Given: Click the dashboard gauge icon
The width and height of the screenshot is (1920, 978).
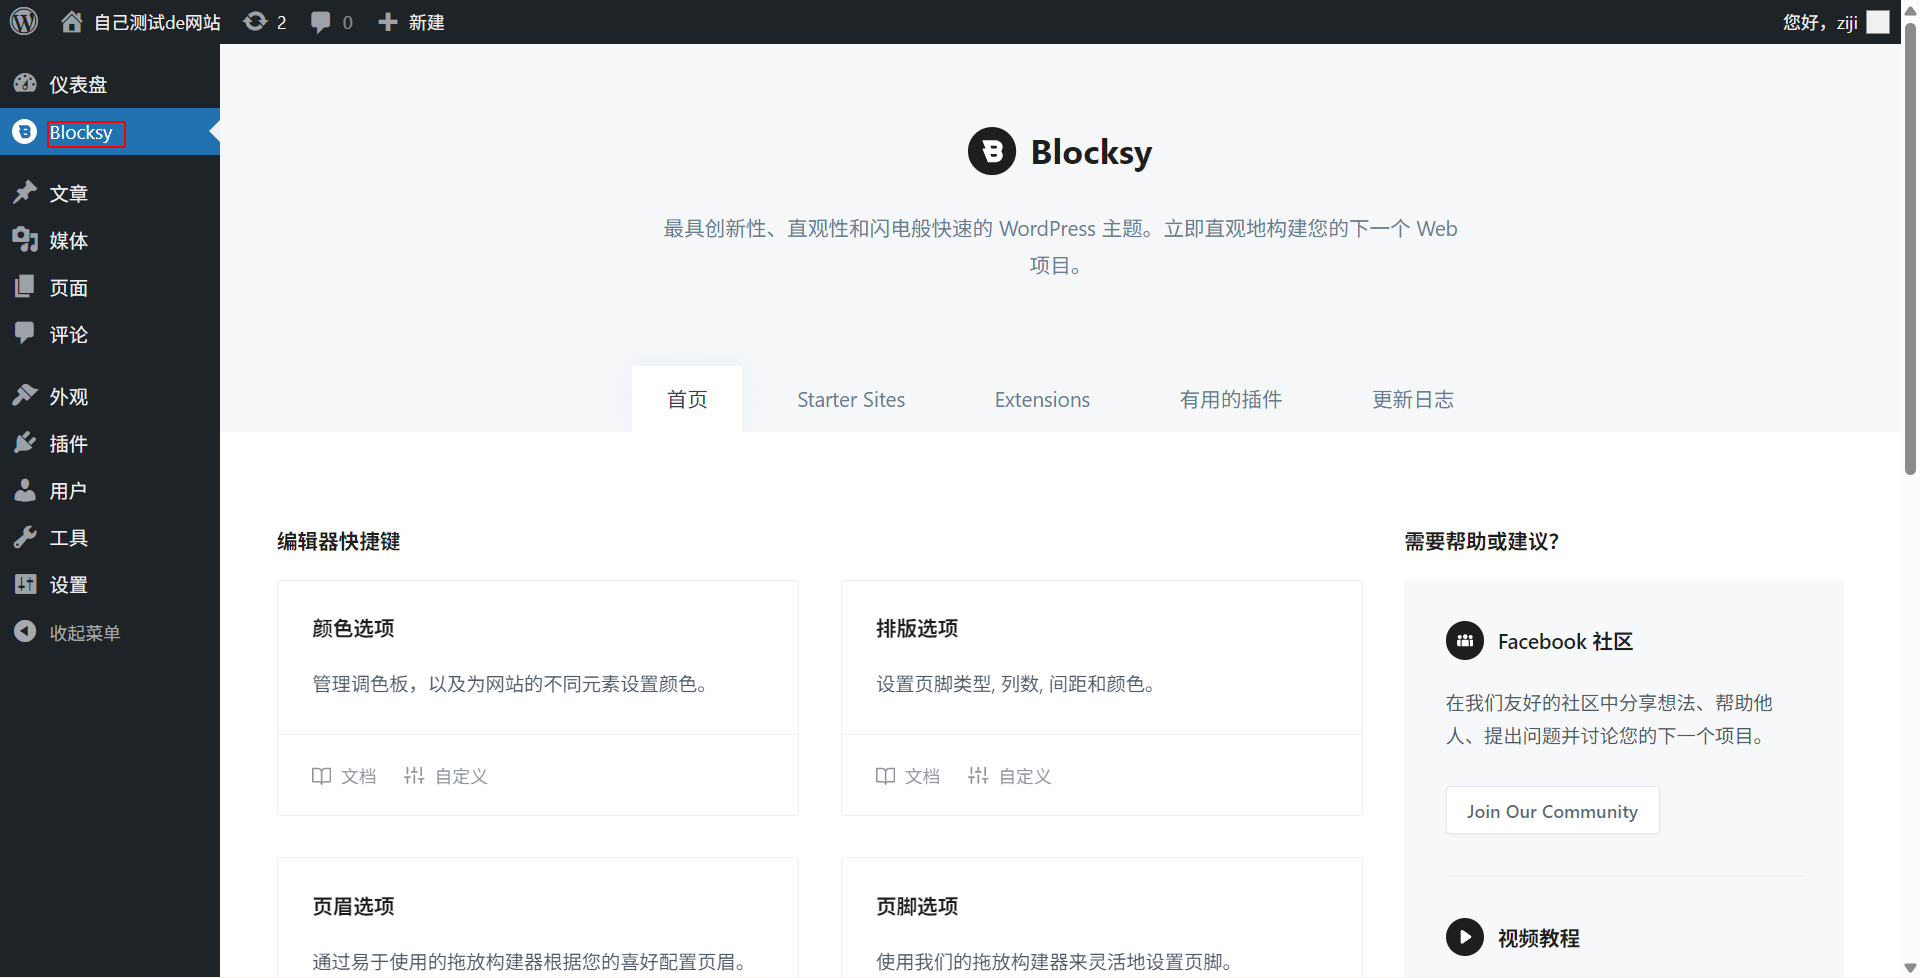Looking at the screenshot, I should click(x=25, y=84).
